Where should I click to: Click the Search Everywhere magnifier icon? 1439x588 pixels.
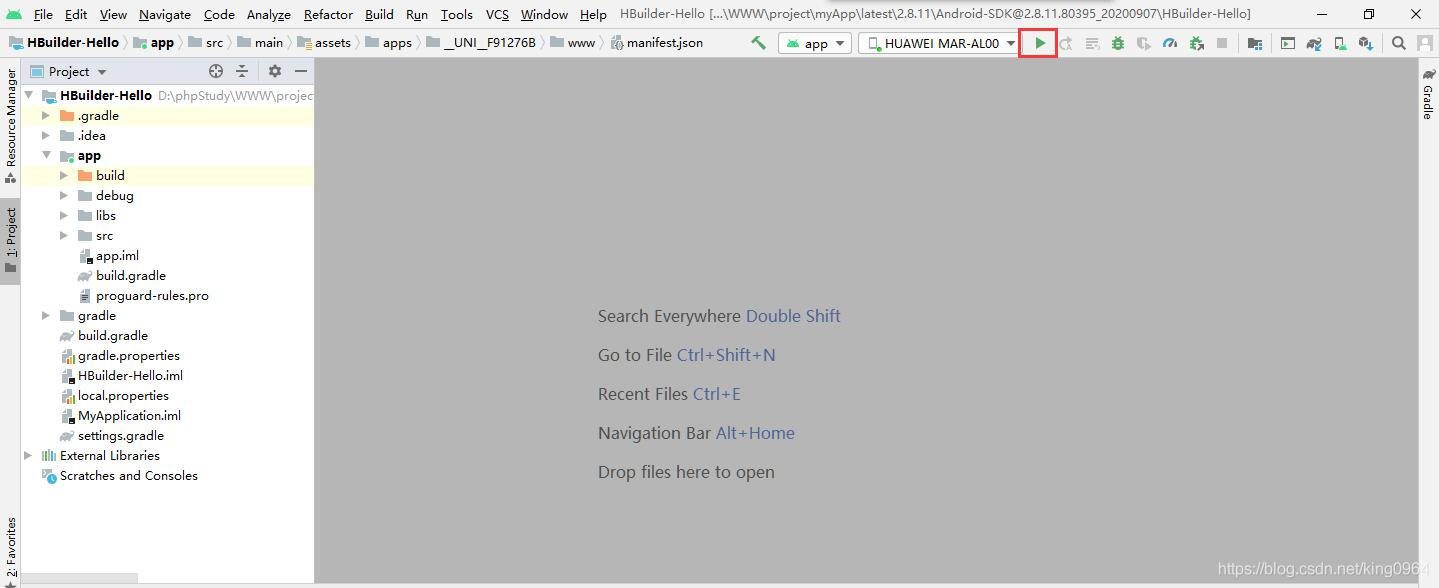point(1399,43)
